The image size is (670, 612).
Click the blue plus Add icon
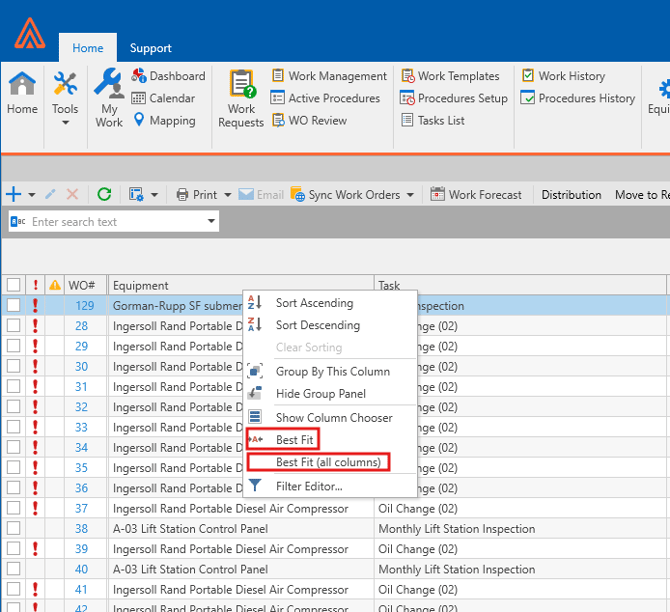coord(13,195)
